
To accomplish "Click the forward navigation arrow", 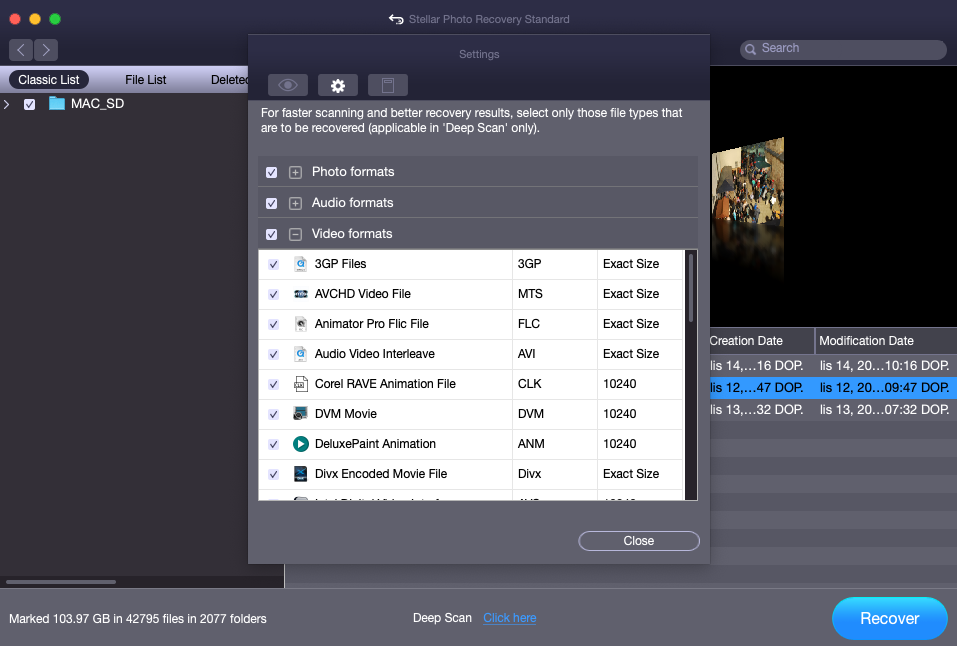I will tap(46, 49).
